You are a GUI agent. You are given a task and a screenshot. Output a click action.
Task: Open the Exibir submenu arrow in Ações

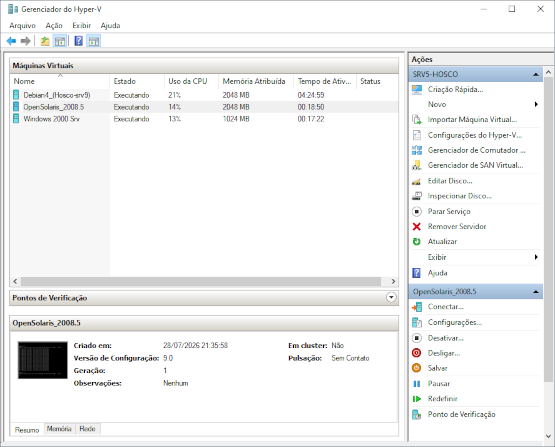click(536, 257)
